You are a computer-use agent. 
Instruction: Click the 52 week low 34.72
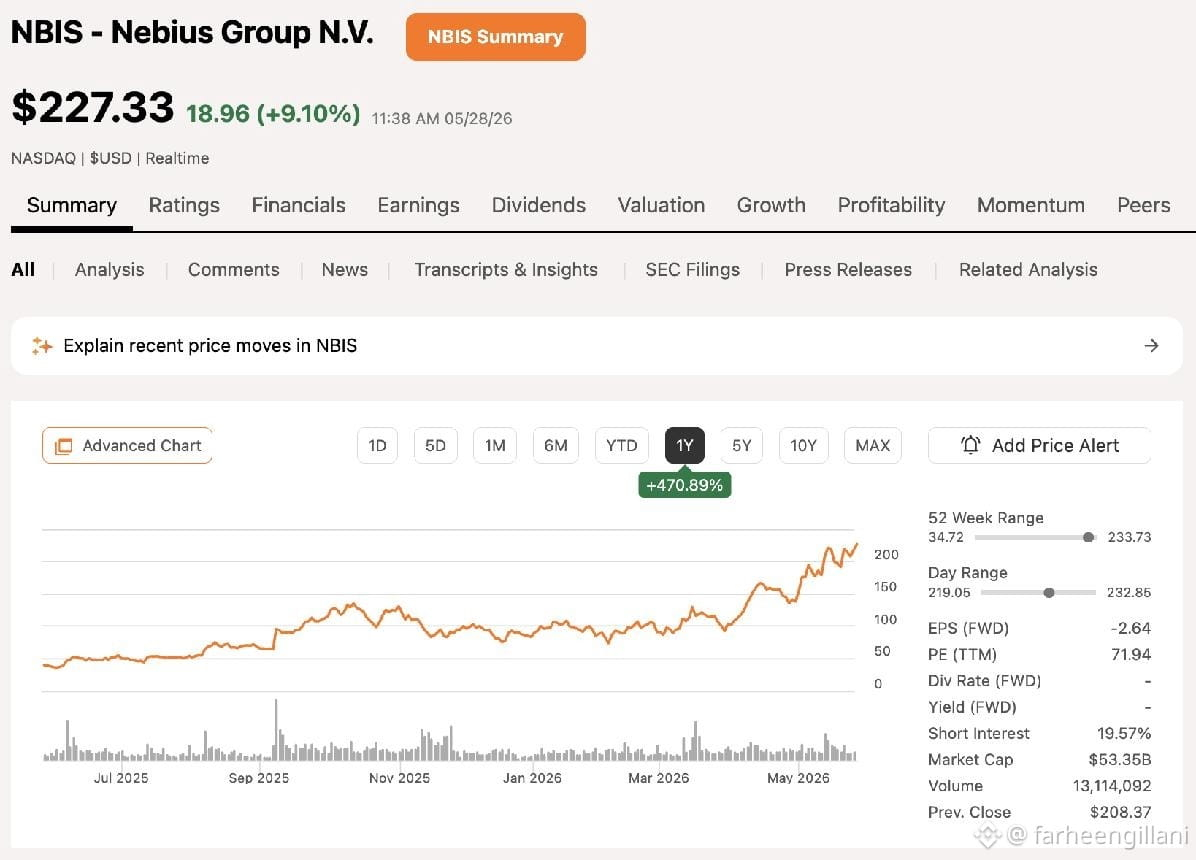click(x=946, y=537)
